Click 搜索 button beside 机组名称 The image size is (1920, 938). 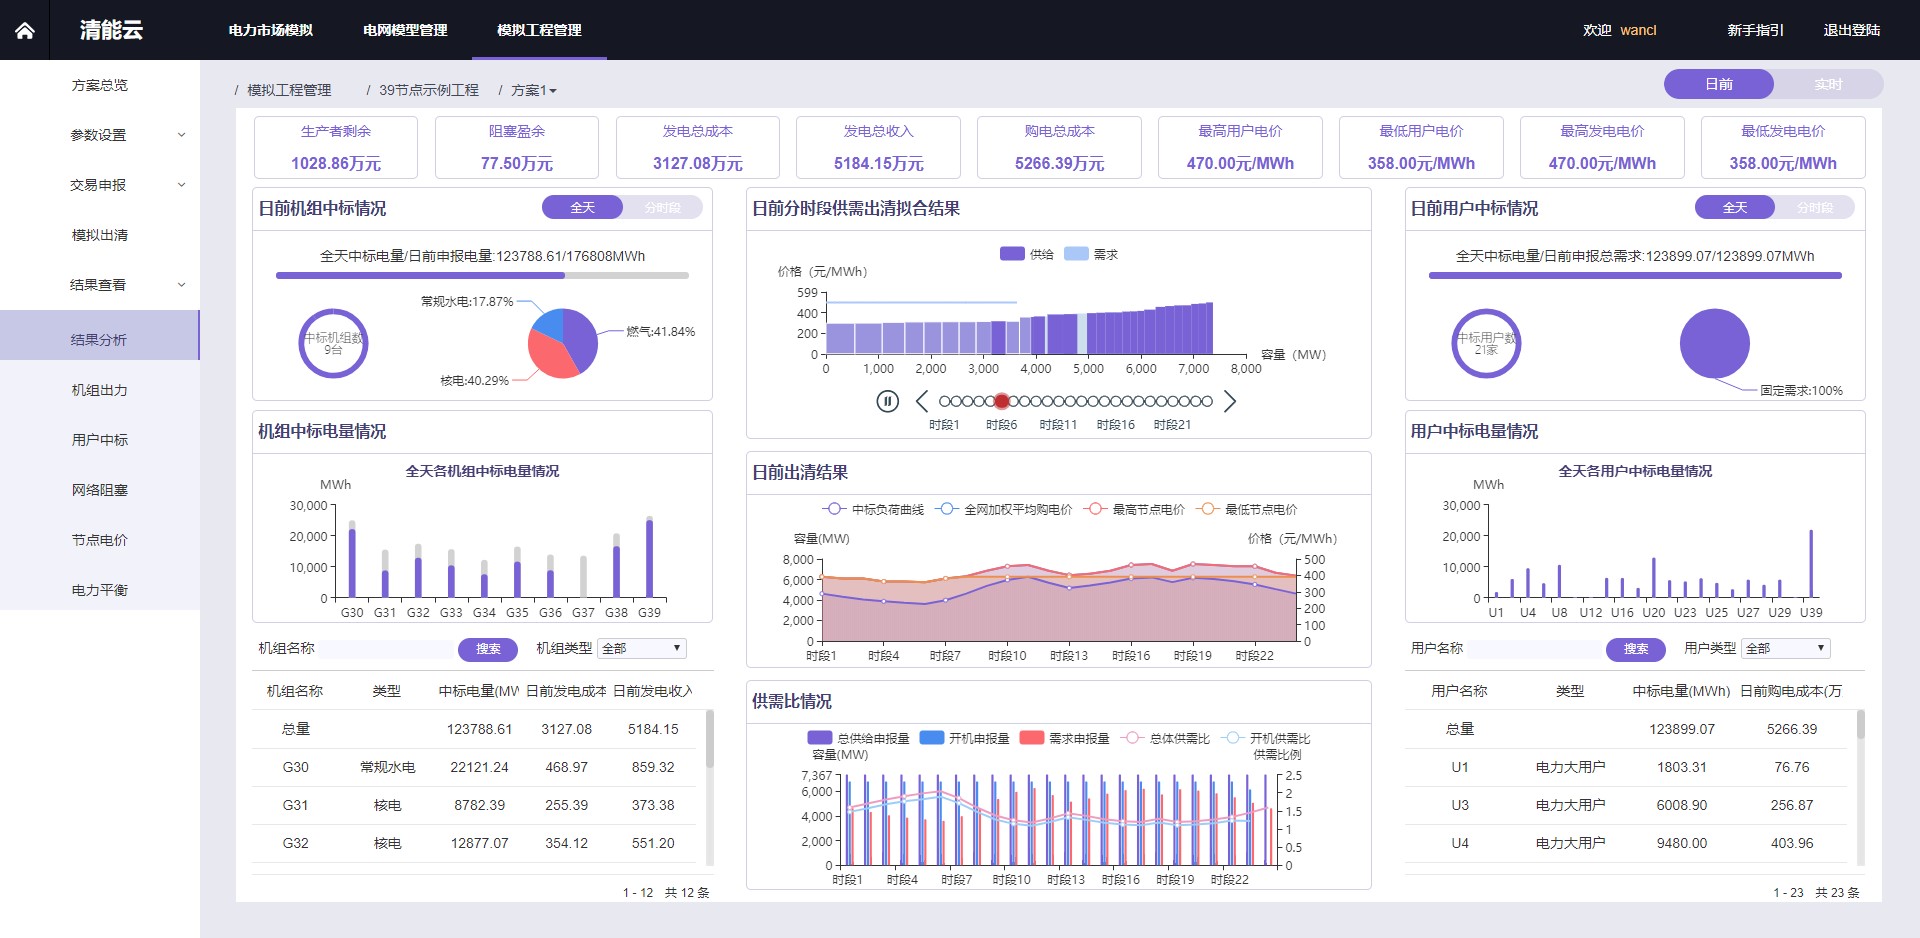(488, 649)
